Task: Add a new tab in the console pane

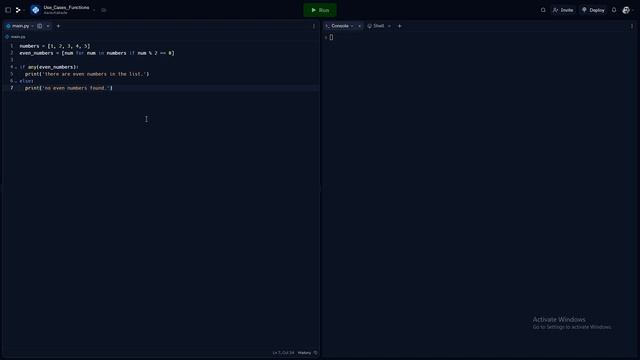Action: click(400, 26)
